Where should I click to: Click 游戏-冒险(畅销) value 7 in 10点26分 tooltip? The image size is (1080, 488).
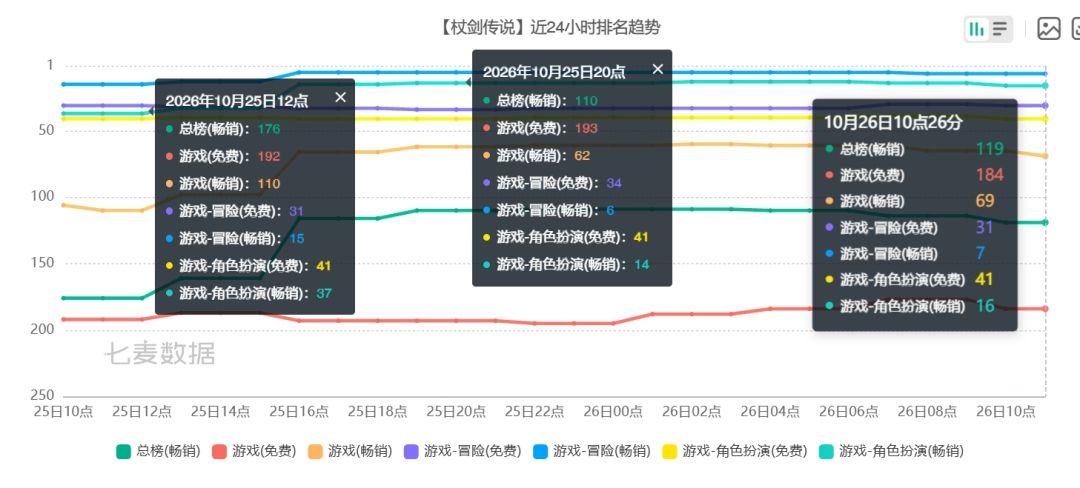tap(980, 253)
